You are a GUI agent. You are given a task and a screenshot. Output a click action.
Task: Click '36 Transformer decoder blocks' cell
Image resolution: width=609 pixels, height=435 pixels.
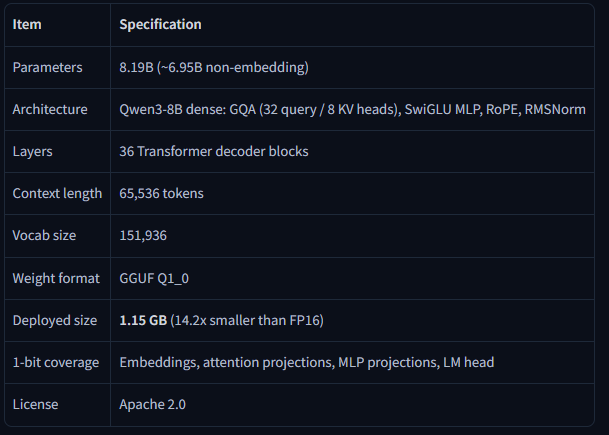pos(214,151)
